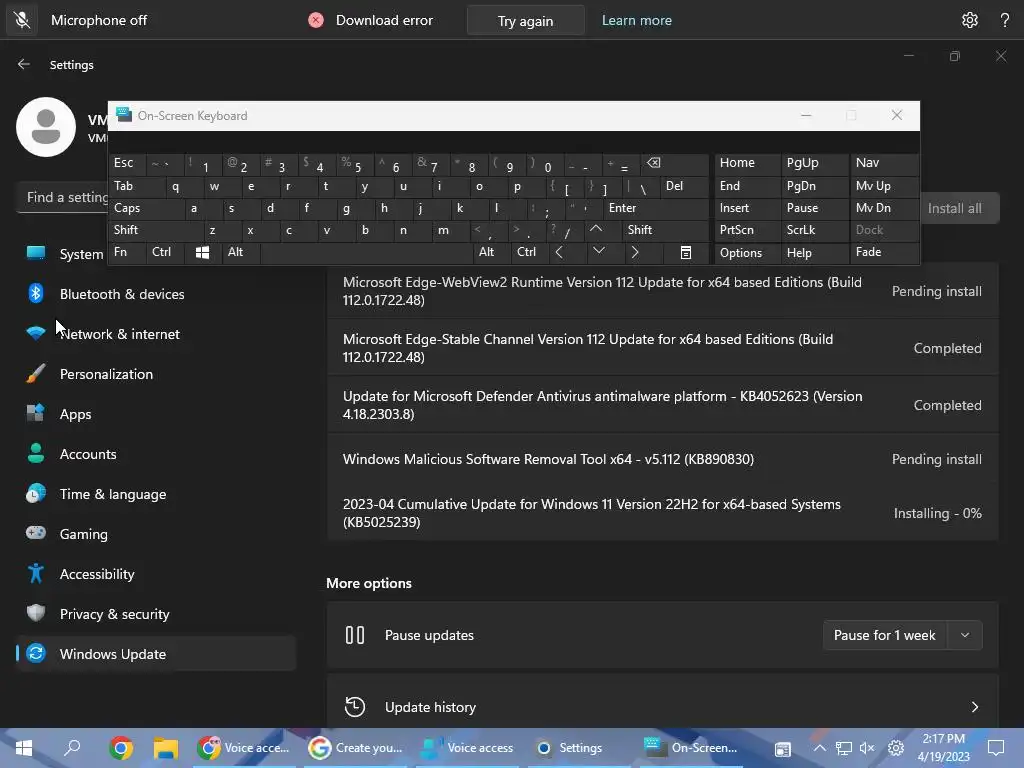Click Try again button
This screenshot has height=768, width=1024.
click(x=525, y=21)
